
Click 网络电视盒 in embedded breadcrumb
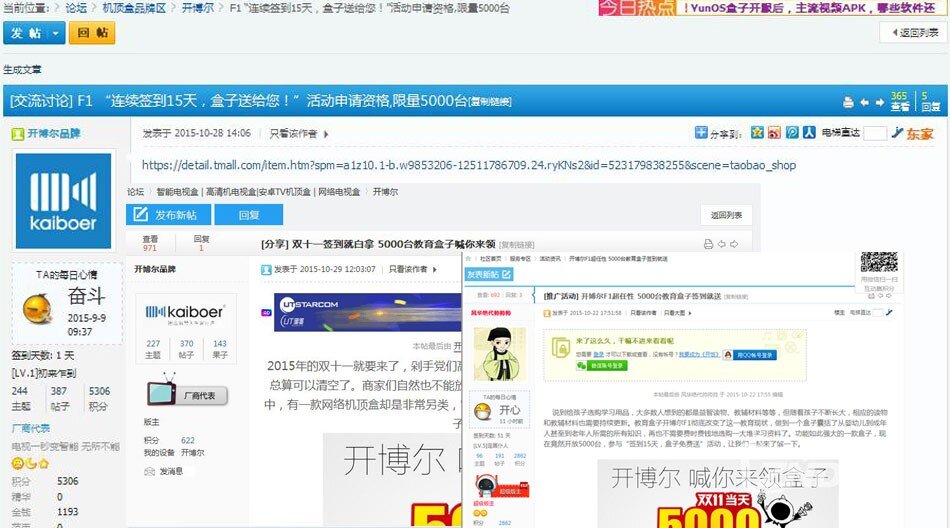(339, 192)
